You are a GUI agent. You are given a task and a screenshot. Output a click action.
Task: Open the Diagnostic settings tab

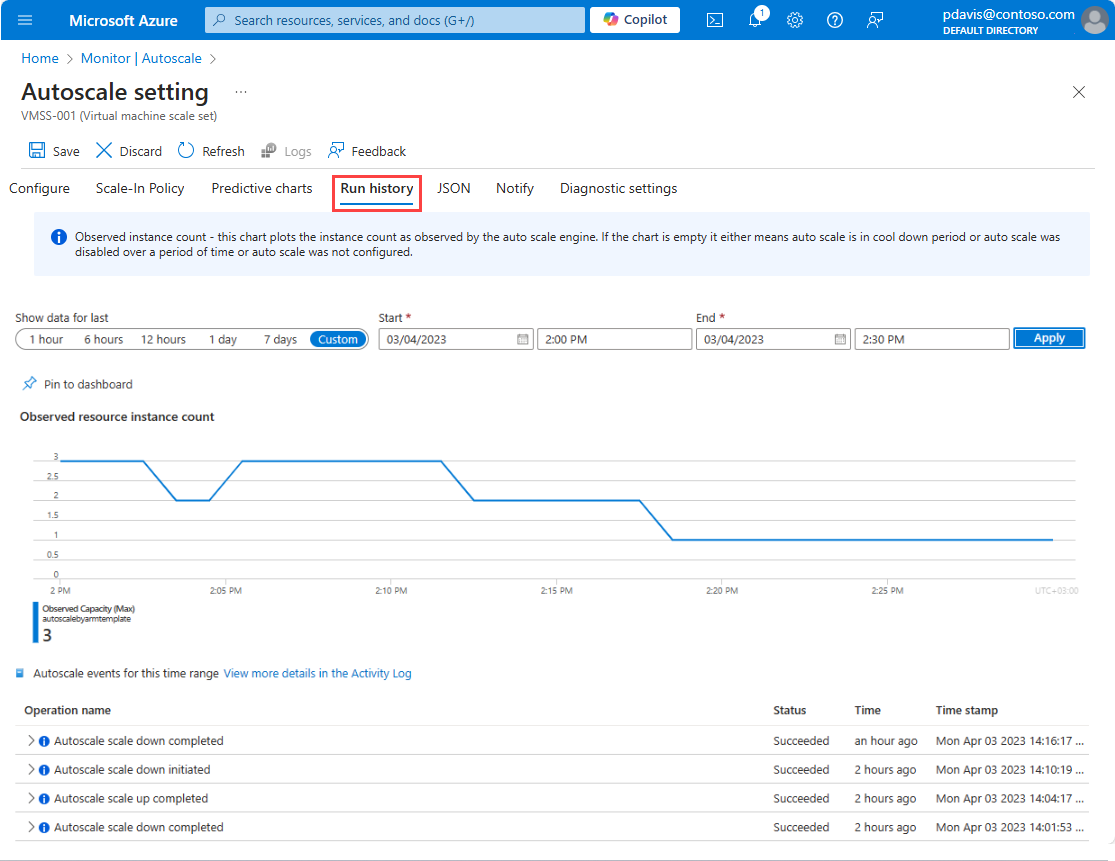[618, 188]
